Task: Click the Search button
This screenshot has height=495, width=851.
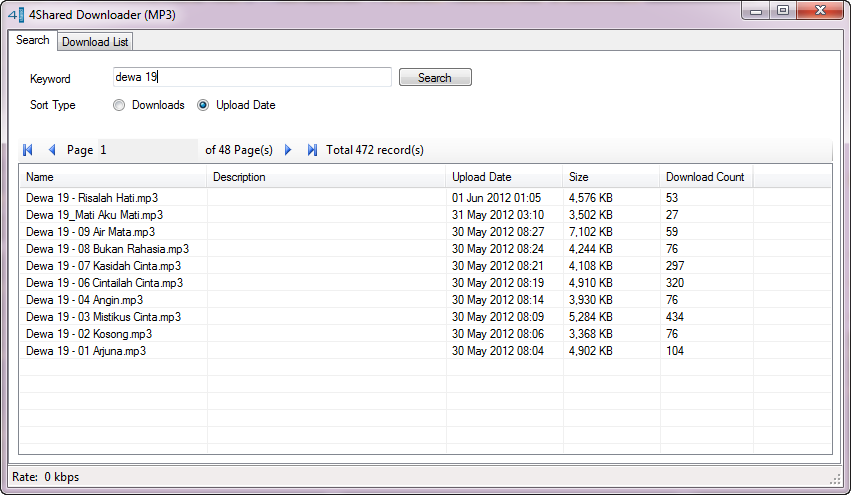Action: click(435, 78)
